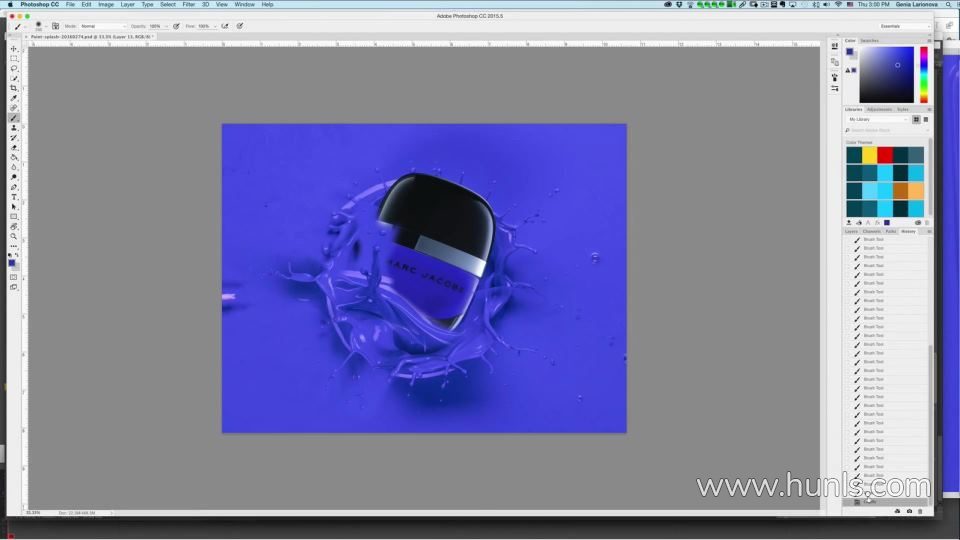Open the Color panel options menu
This screenshot has height=540, width=960.
(929, 41)
